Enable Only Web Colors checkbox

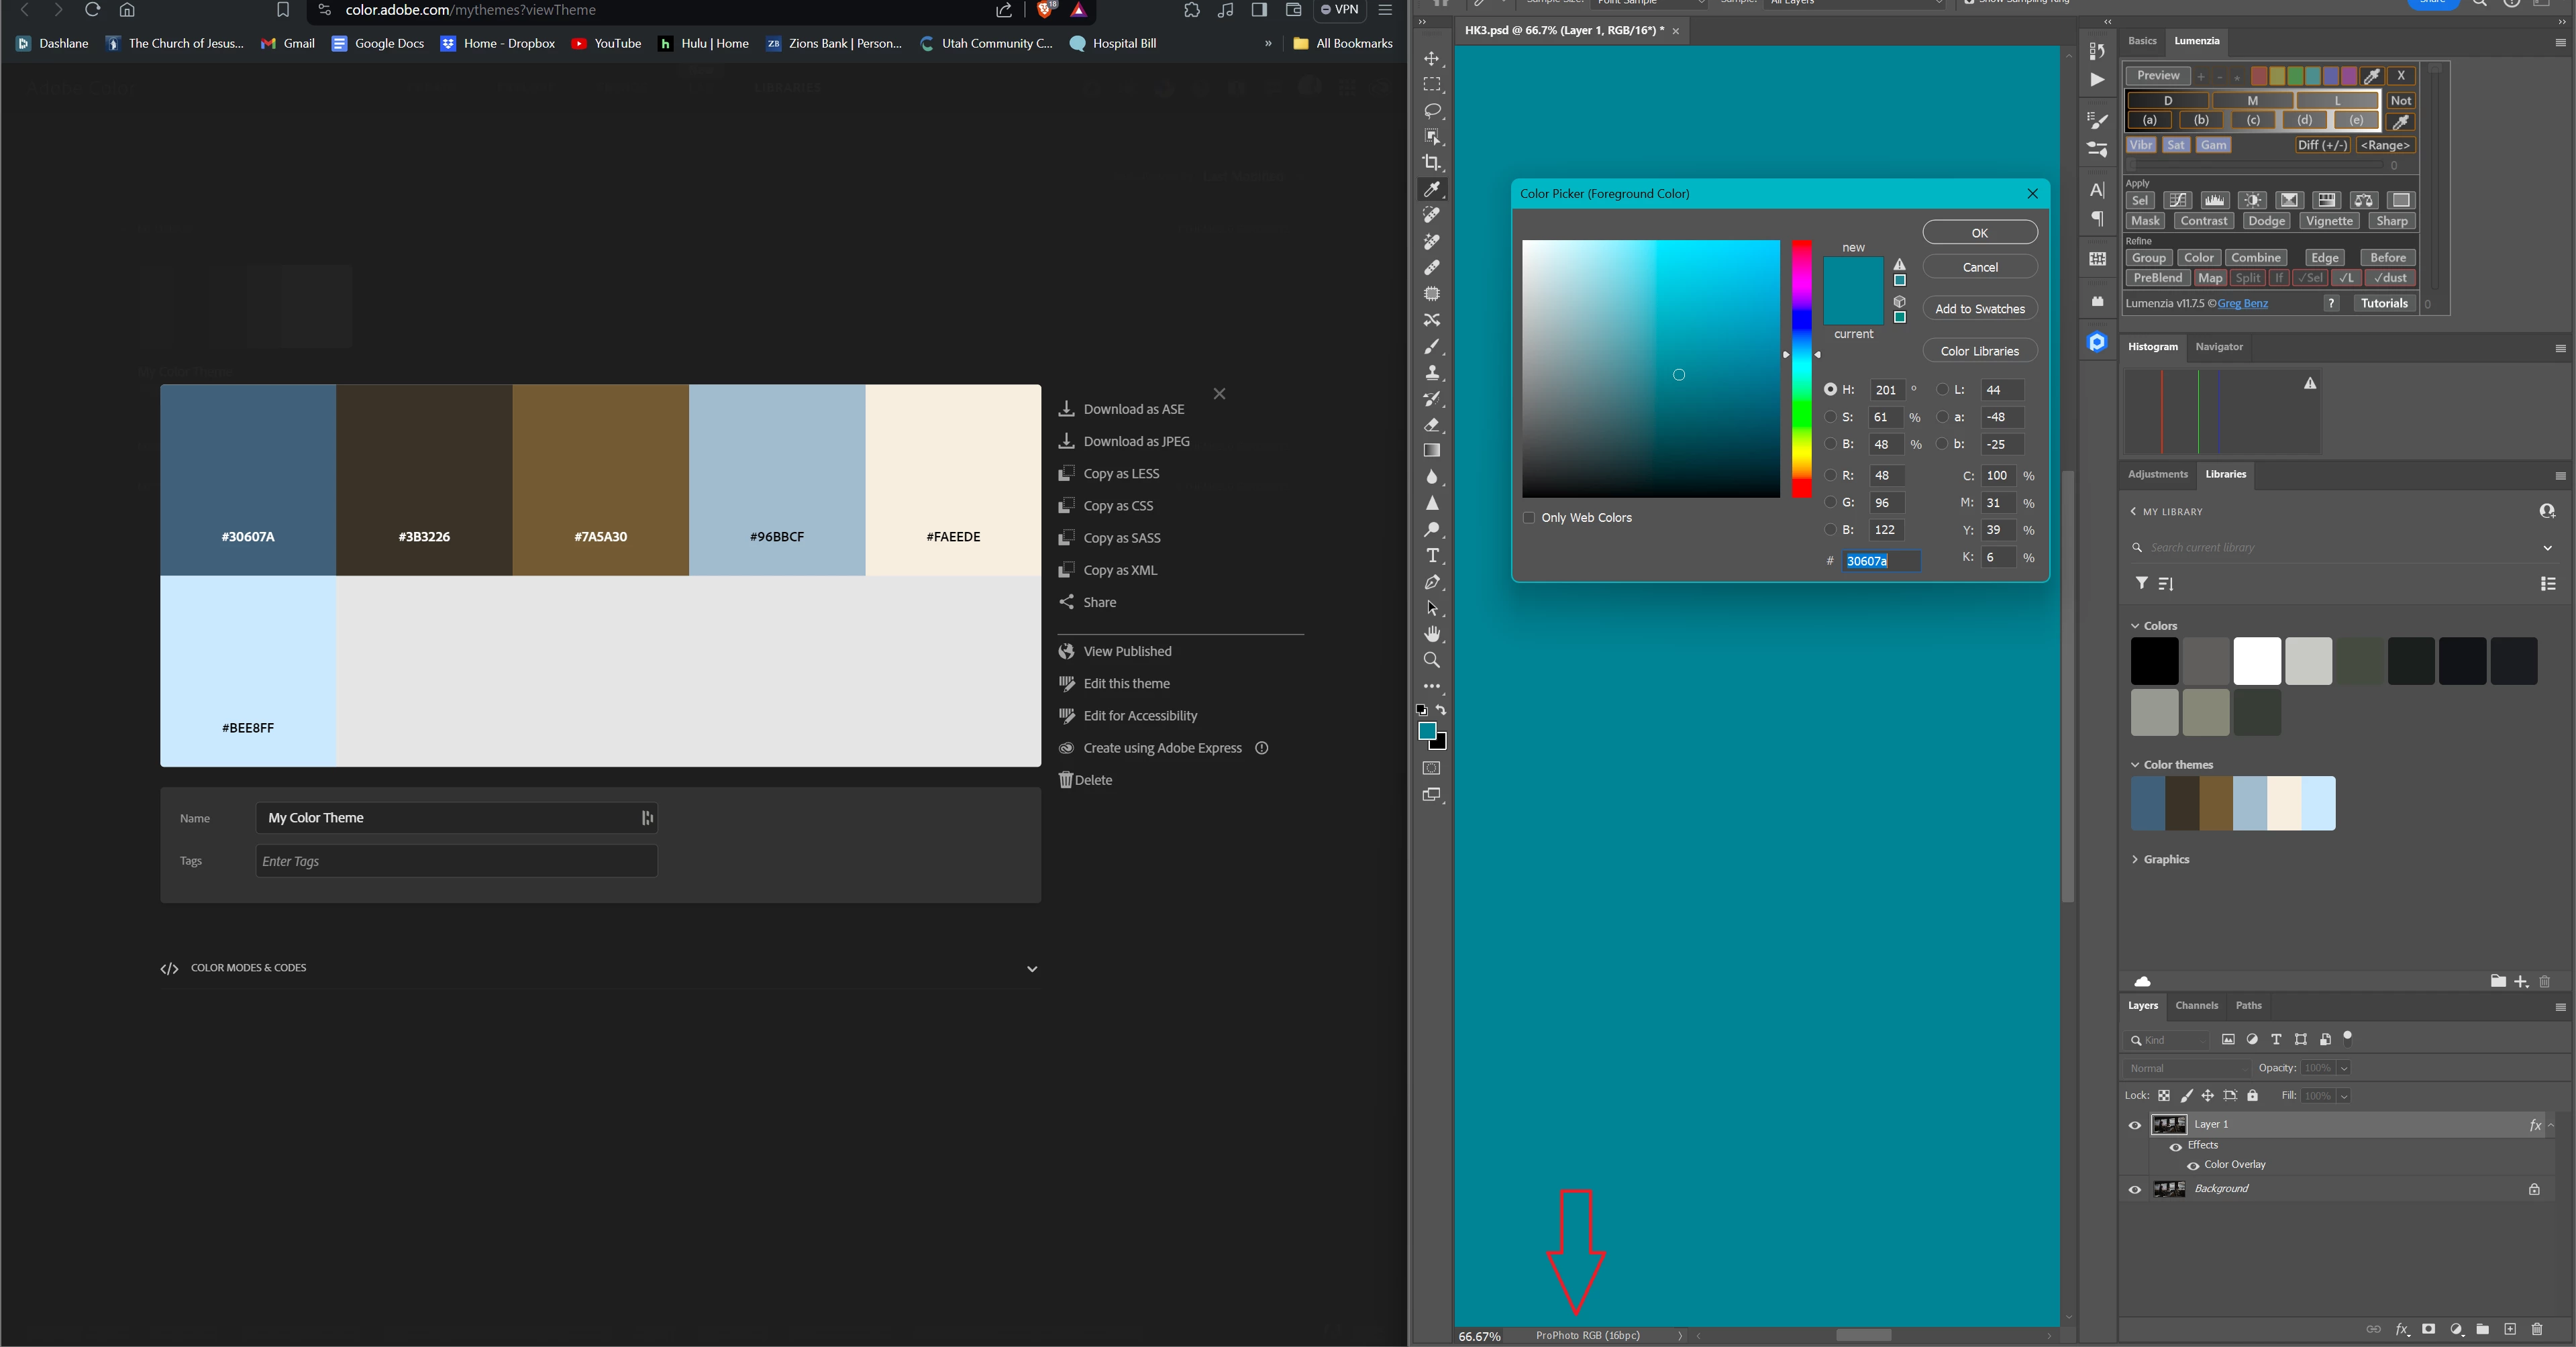pyautogui.click(x=1528, y=518)
